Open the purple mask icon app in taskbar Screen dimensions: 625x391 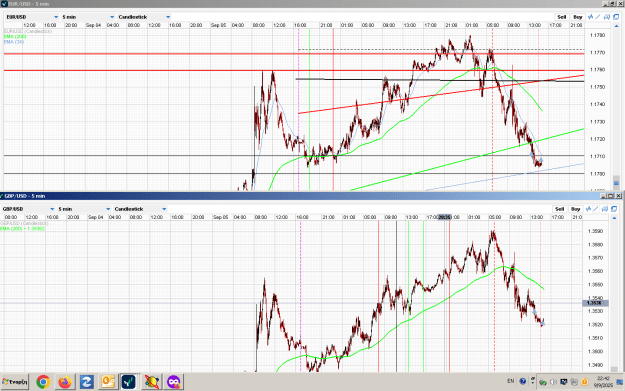pos(173,382)
